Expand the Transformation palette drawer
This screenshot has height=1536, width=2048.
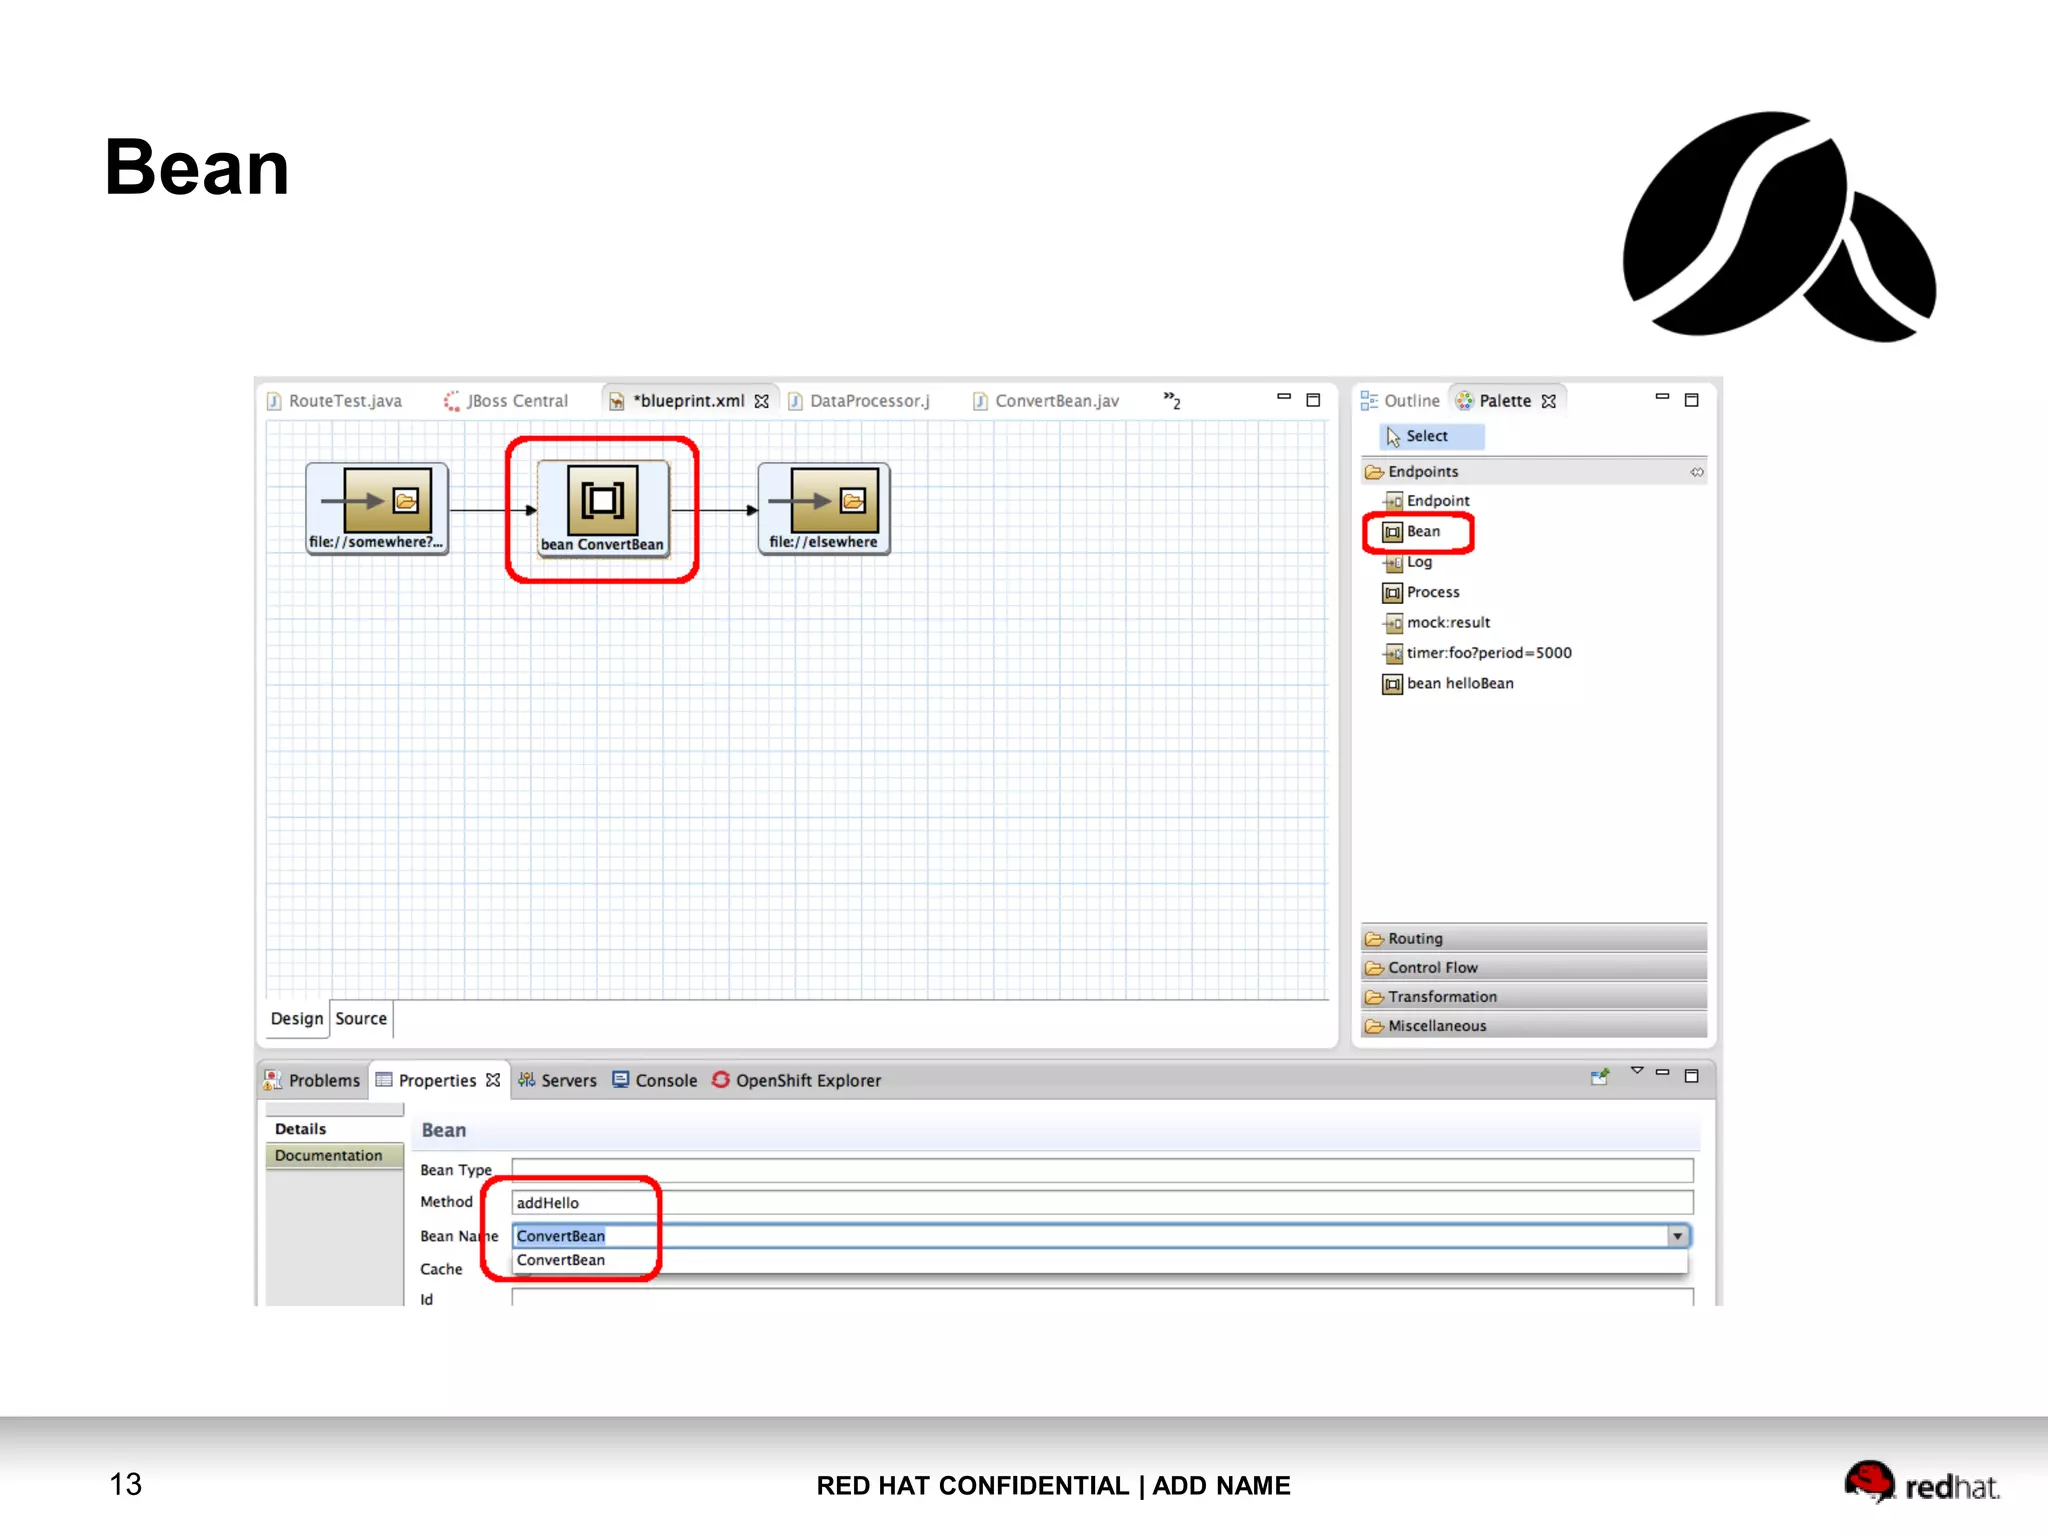(1534, 996)
